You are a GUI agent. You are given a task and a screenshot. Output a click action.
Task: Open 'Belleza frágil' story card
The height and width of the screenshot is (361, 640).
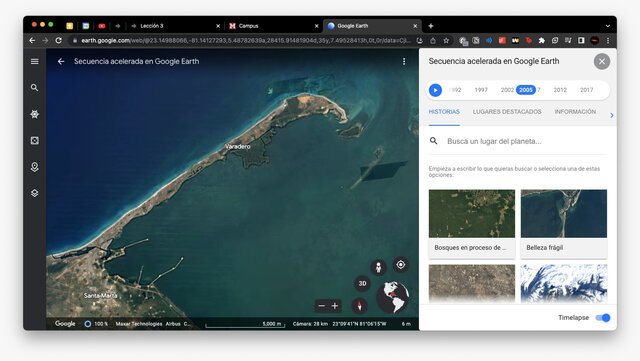pos(564,223)
